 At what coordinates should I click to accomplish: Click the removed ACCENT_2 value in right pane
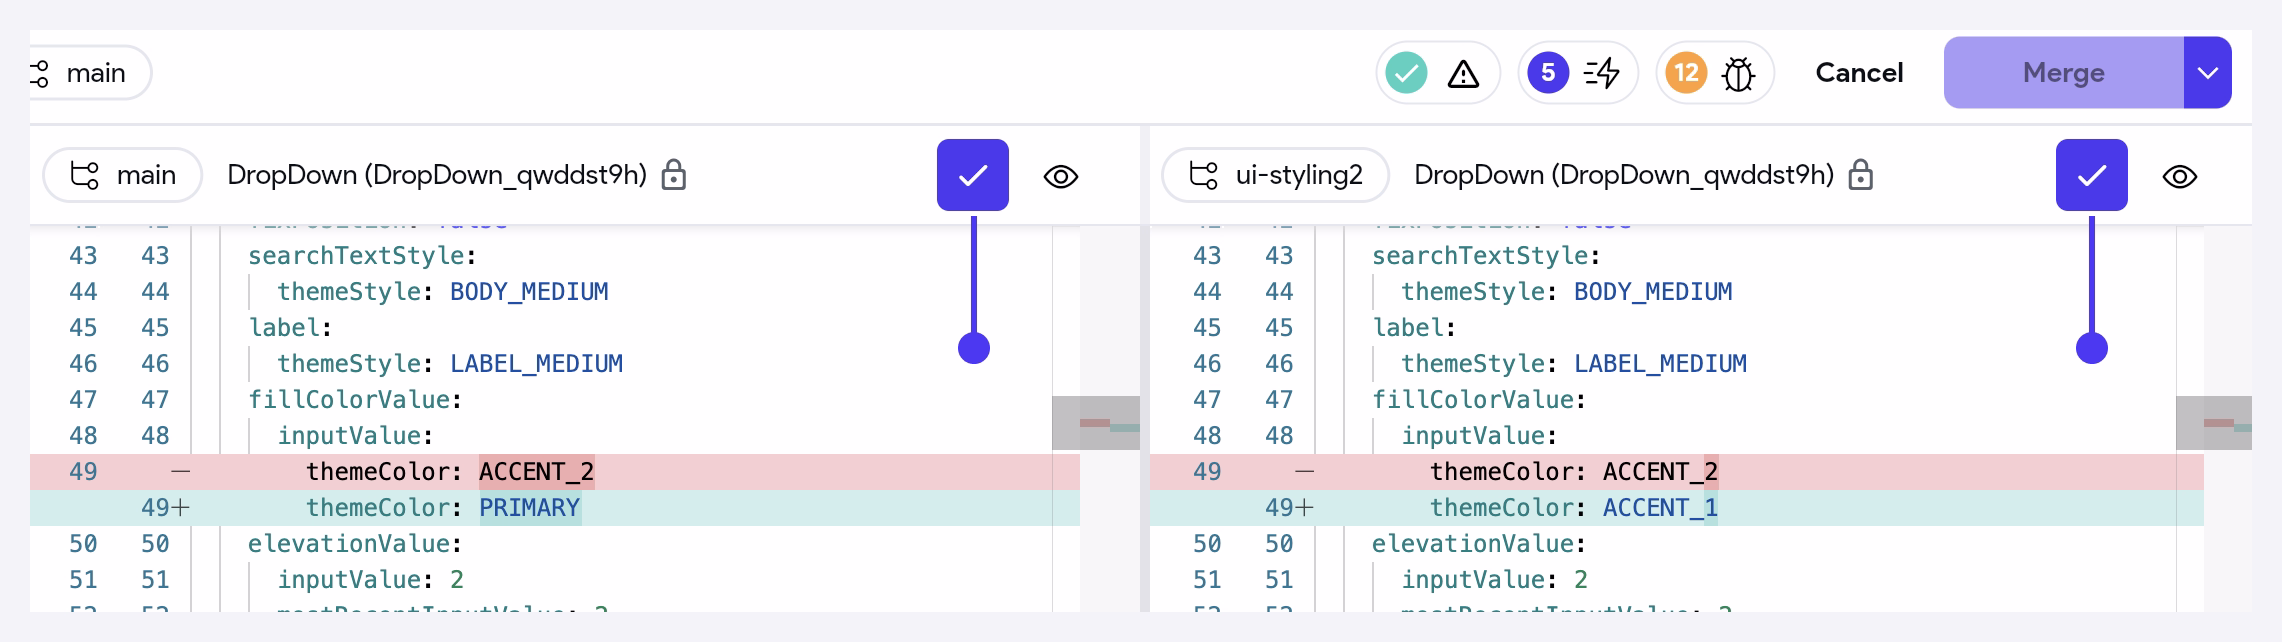[x=1660, y=472]
